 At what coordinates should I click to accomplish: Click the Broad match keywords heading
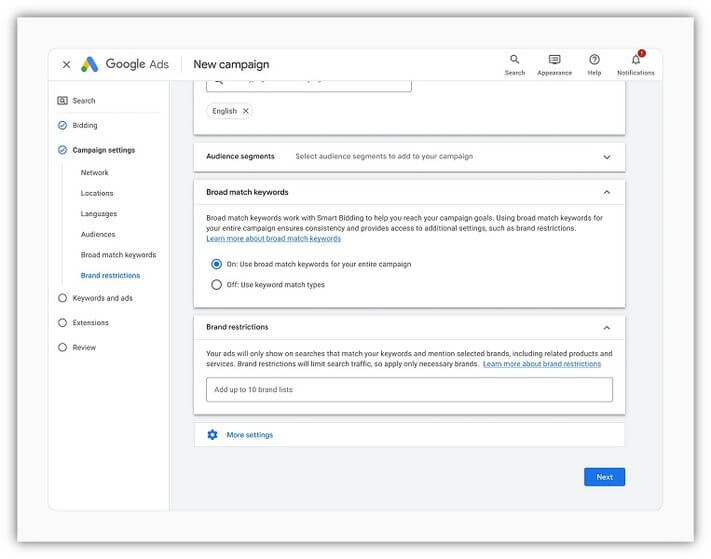pyautogui.click(x=247, y=192)
